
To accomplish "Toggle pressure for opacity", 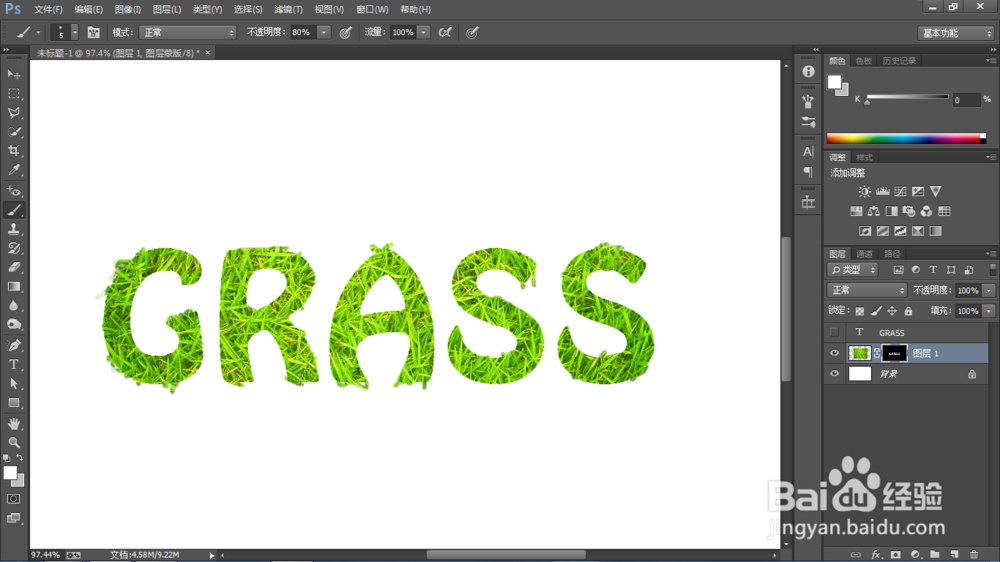I will point(345,33).
